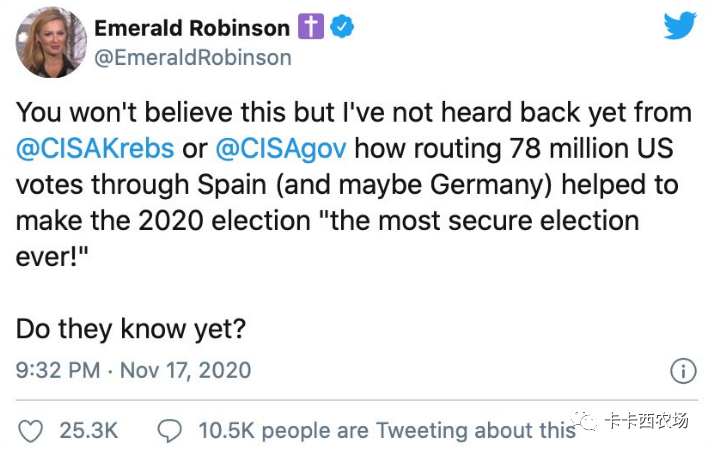Click the 9:32 PM tweet time
This screenshot has height=451, width=711.
click(58, 370)
